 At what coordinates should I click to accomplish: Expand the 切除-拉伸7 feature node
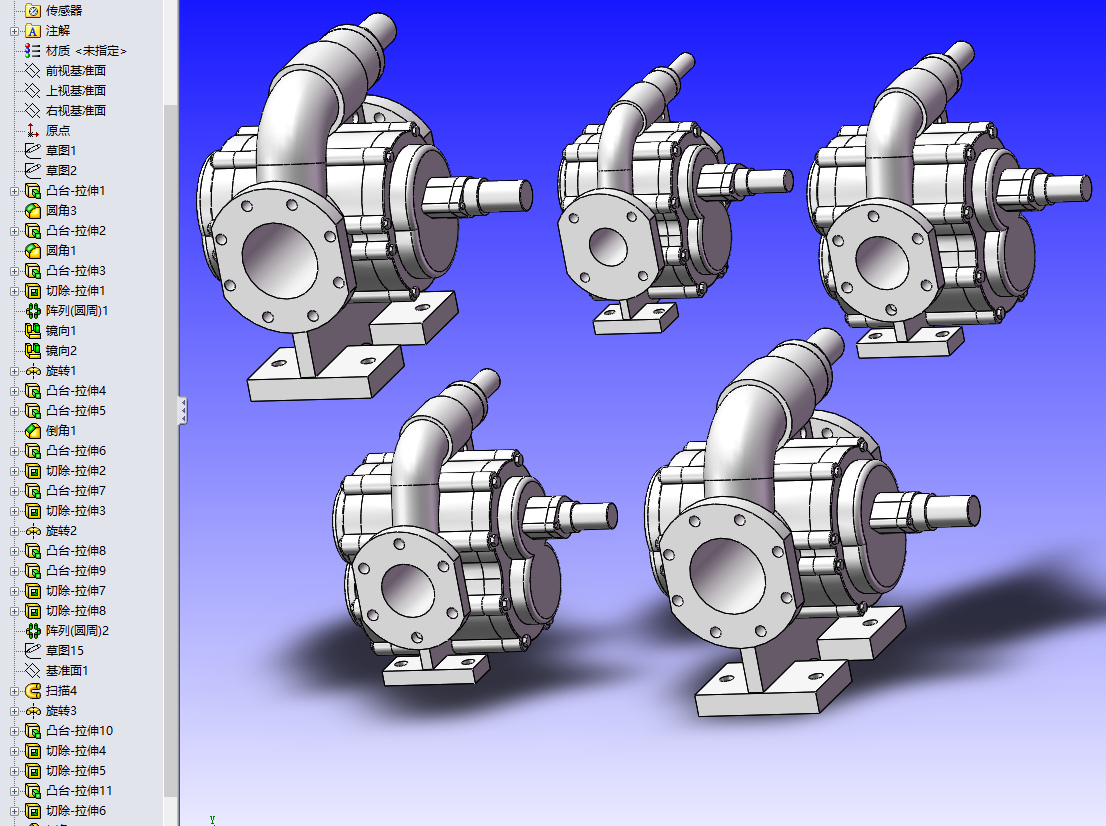pos(14,590)
